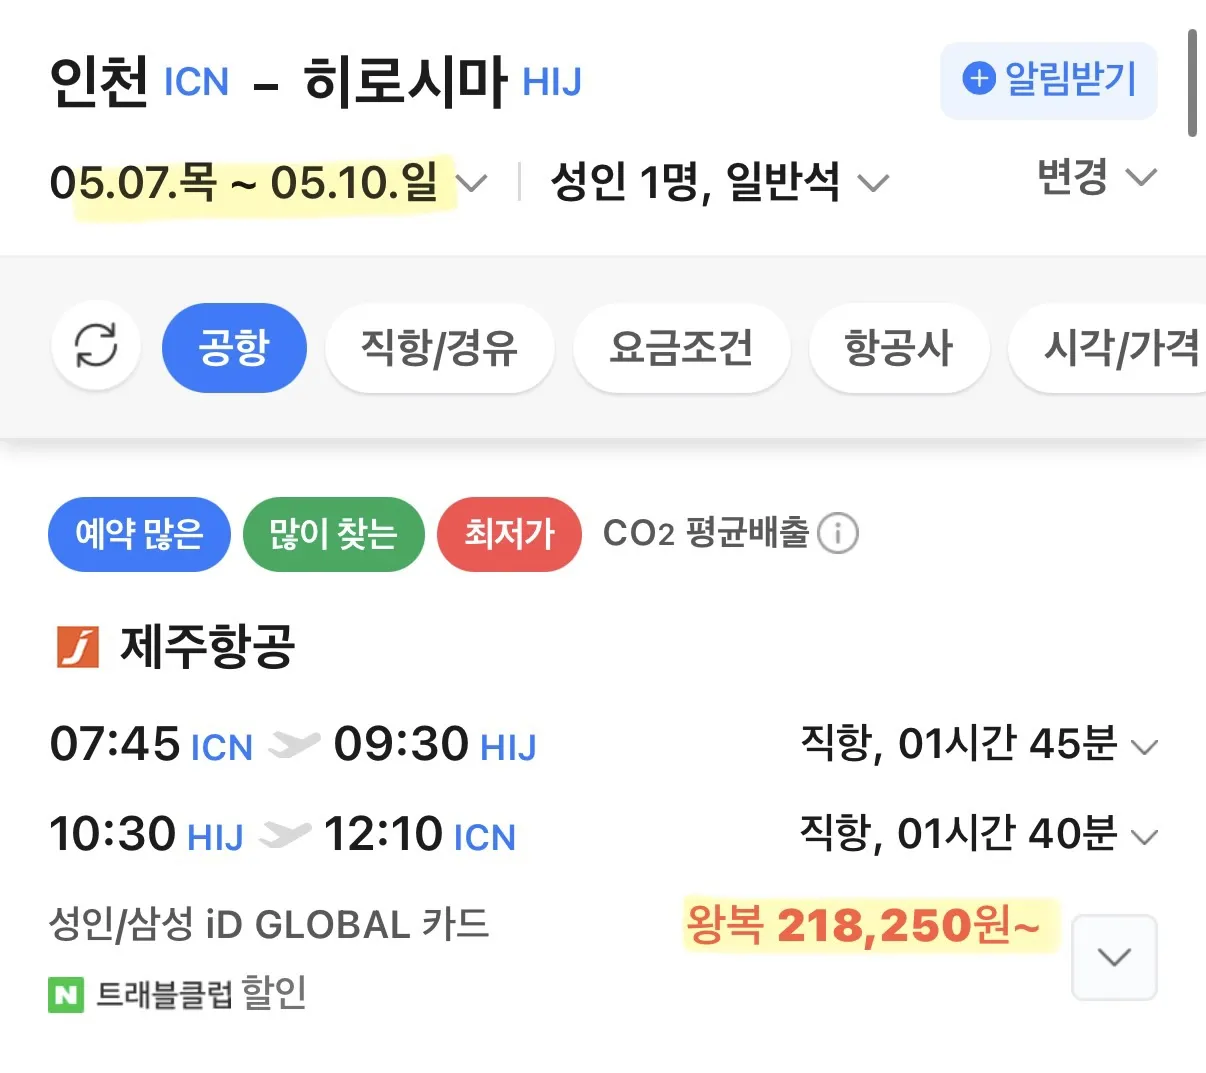The image size is (1206, 1073).
Task: Click the 변경 search change button
Action: click(x=1096, y=178)
